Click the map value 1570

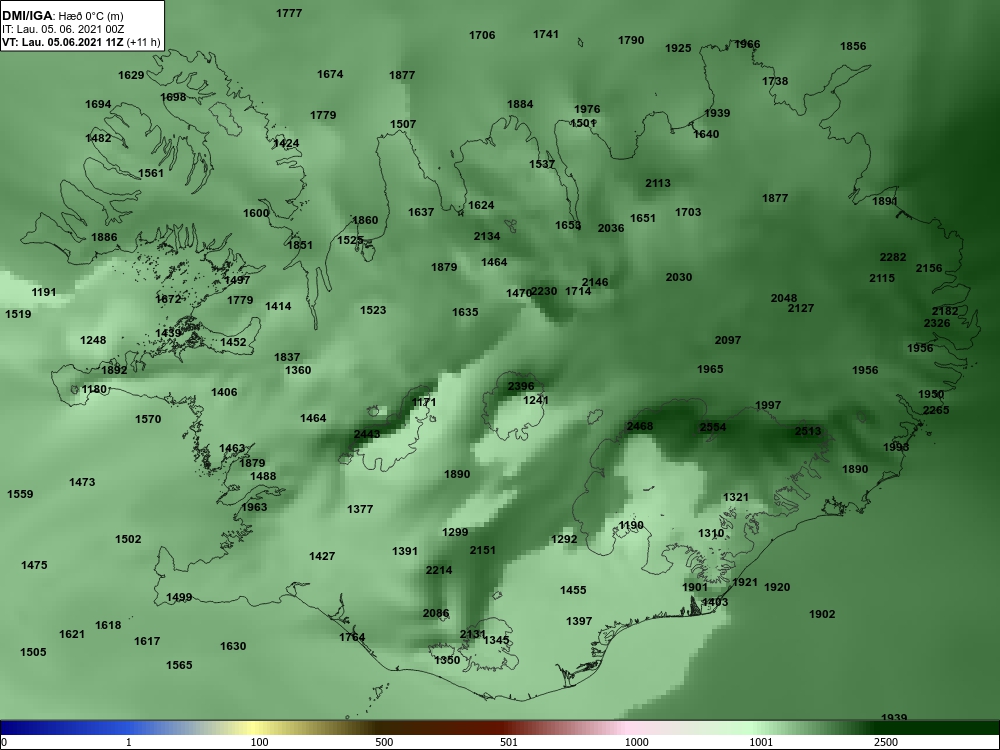point(148,419)
